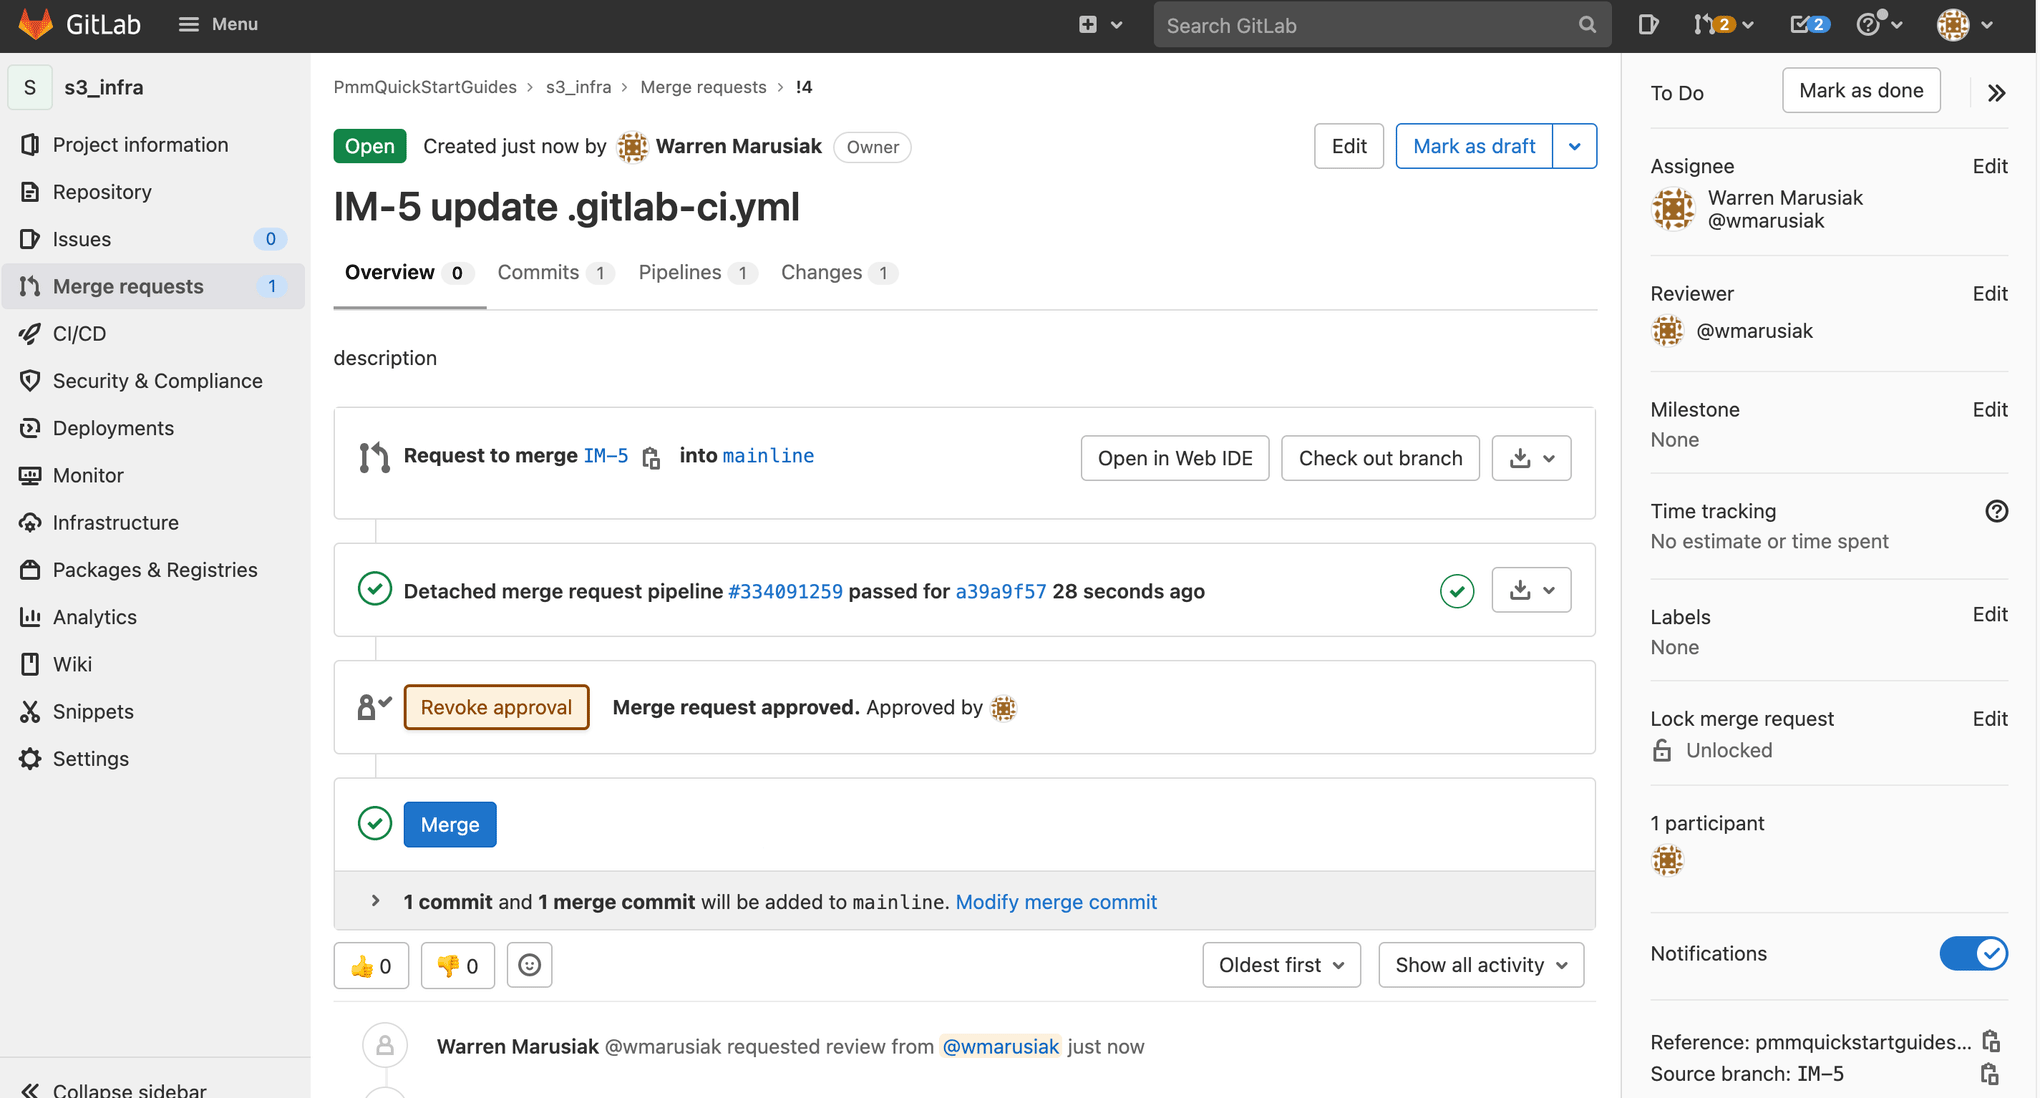Click the download/archive icon in pipeline row
Image resolution: width=2040 pixels, height=1098 pixels.
point(1520,590)
